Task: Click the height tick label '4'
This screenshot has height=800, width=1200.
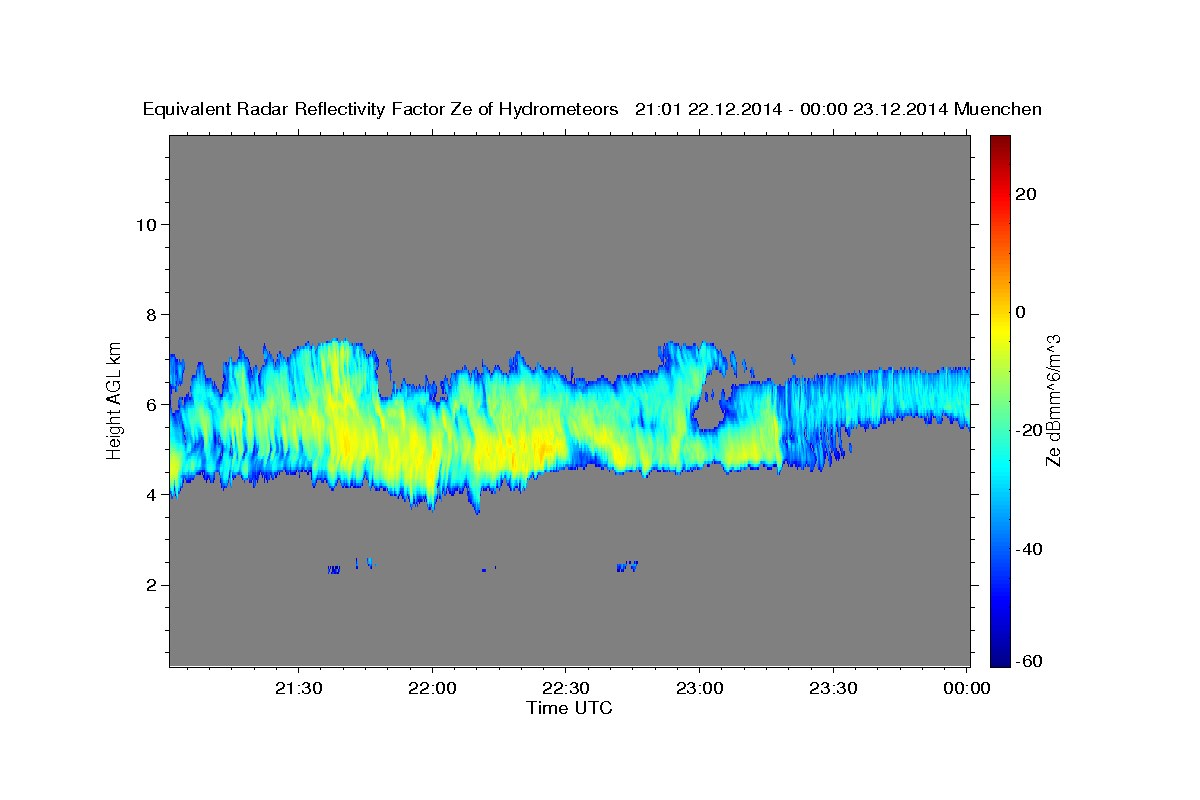Action: pyautogui.click(x=150, y=495)
